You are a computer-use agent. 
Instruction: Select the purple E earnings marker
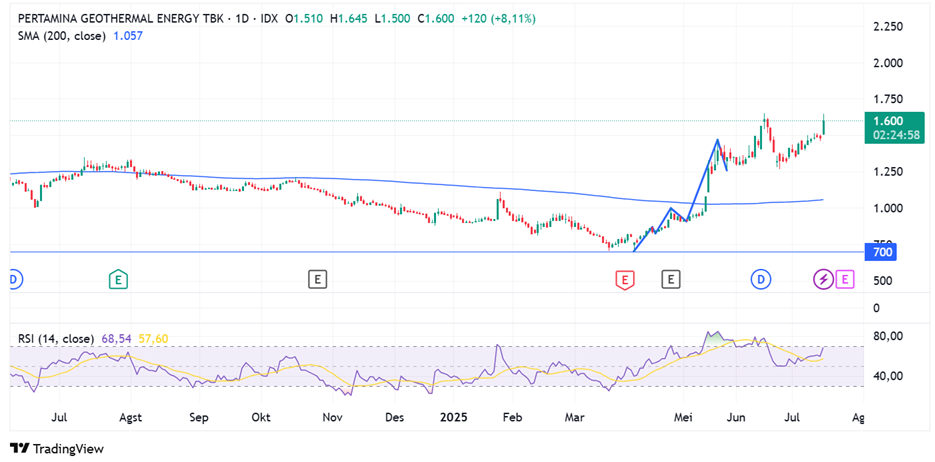click(845, 279)
